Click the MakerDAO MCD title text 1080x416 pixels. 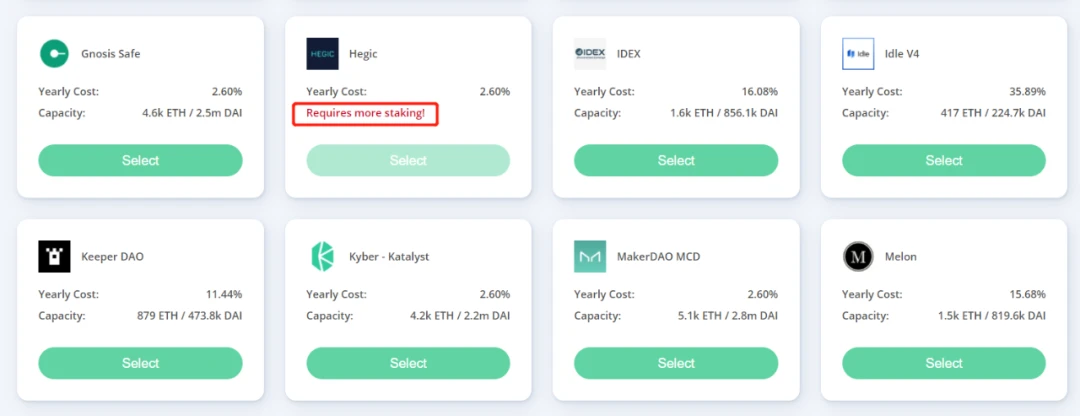point(658,257)
